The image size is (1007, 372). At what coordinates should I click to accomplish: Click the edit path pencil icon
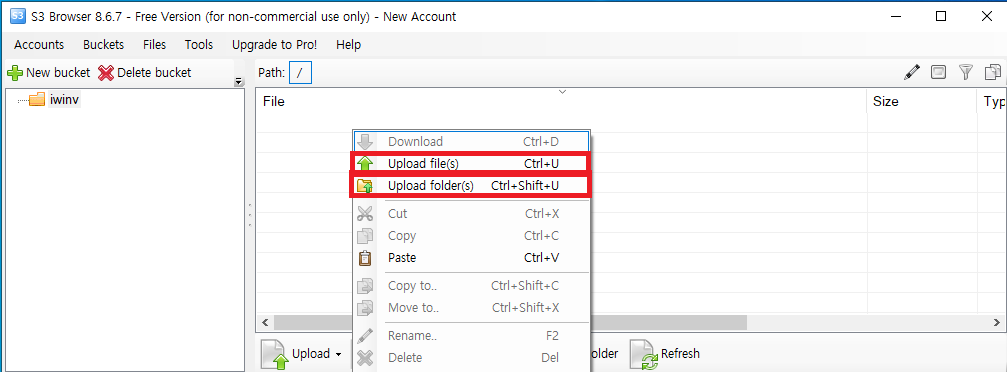click(x=911, y=72)
